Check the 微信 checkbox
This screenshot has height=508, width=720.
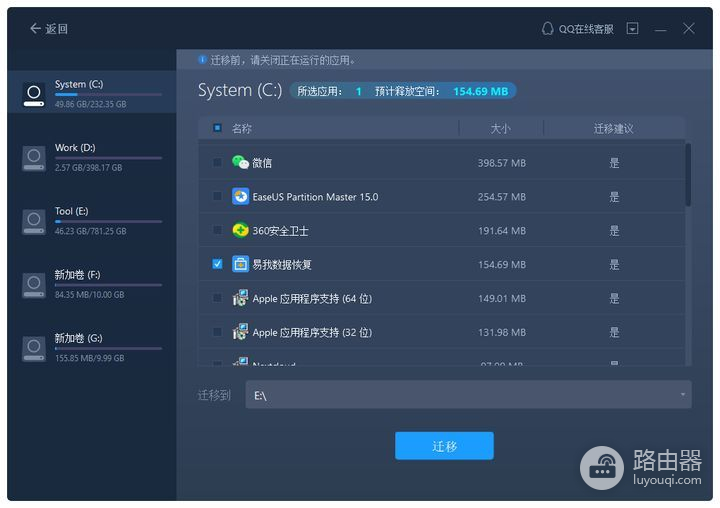click(x=217, y=162)
